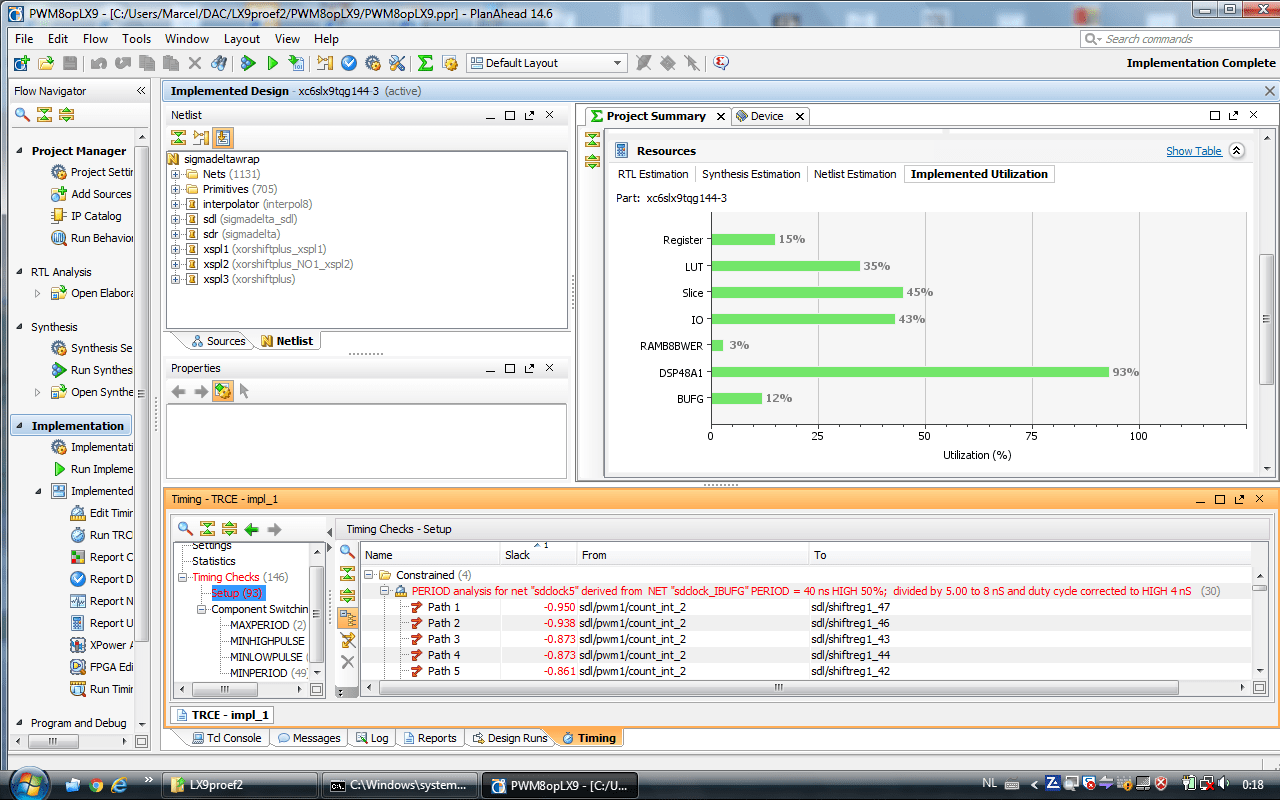Click the Show Table link
Viewport: 1280px width, 800px height.
pyautogui.click(x=1194, y=151)
